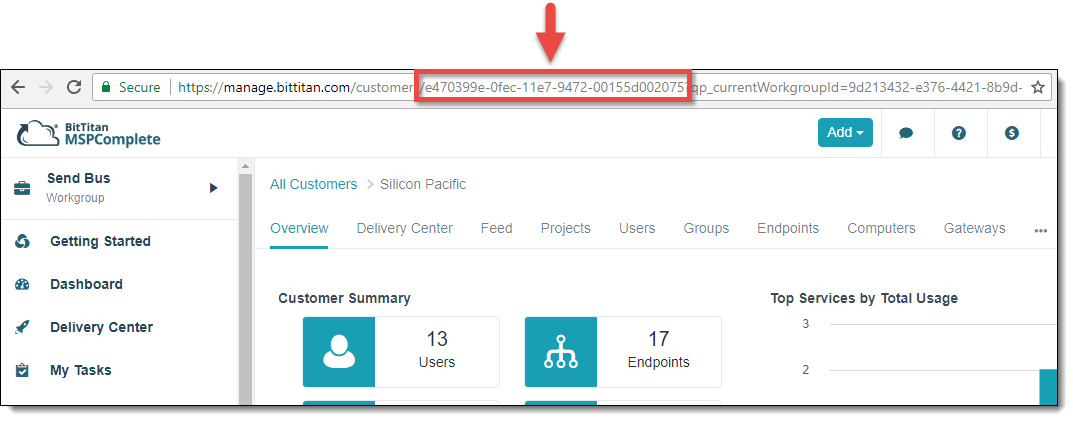This screenshot has width=1073, height=421.
Task: Click the sidebar scrollbar up arrow
Action: click(x=245, y=166)
